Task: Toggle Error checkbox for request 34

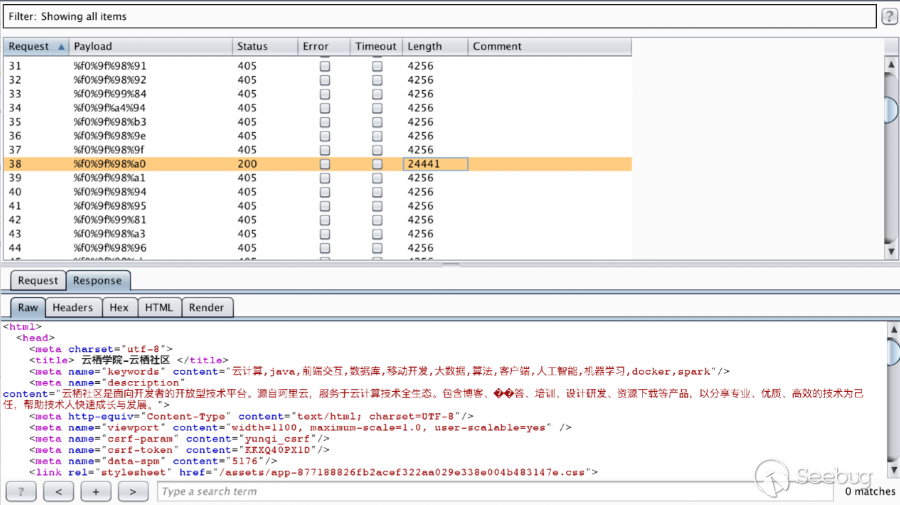Action: 325,108
